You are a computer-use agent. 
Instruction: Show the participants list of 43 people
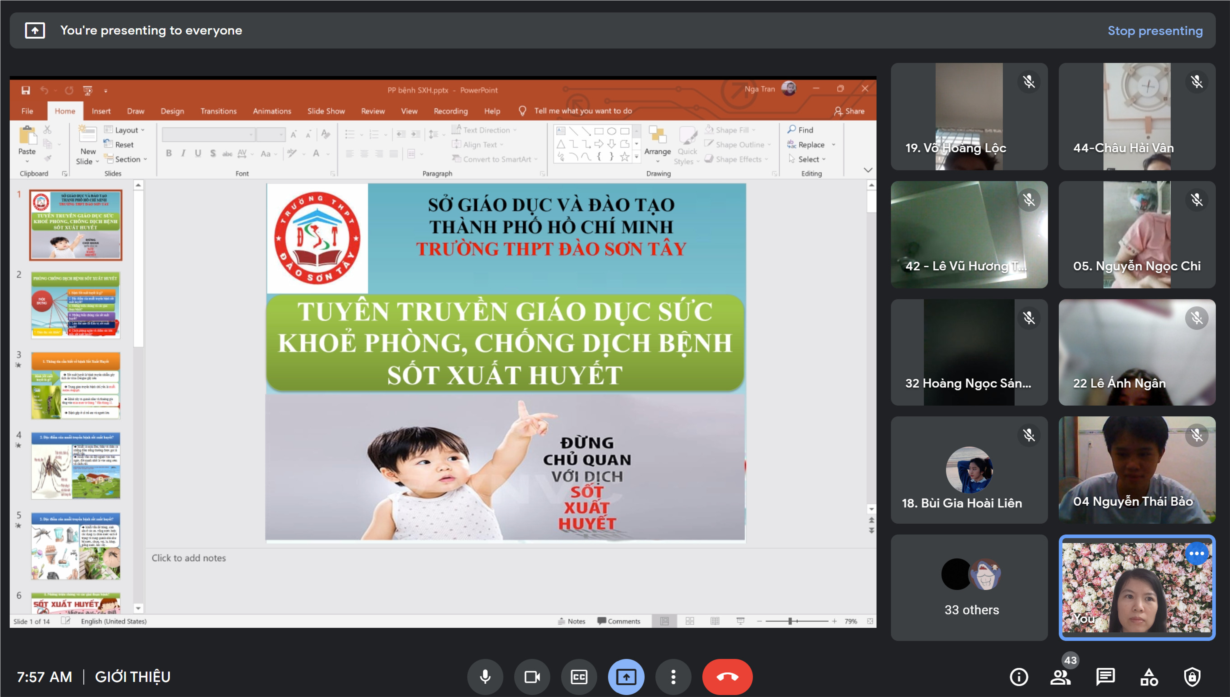1061,677
